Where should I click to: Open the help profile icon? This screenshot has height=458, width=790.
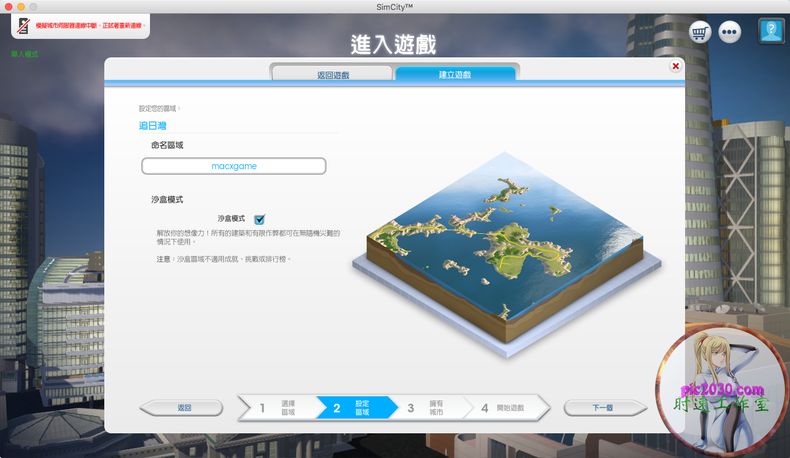point(771,31)
